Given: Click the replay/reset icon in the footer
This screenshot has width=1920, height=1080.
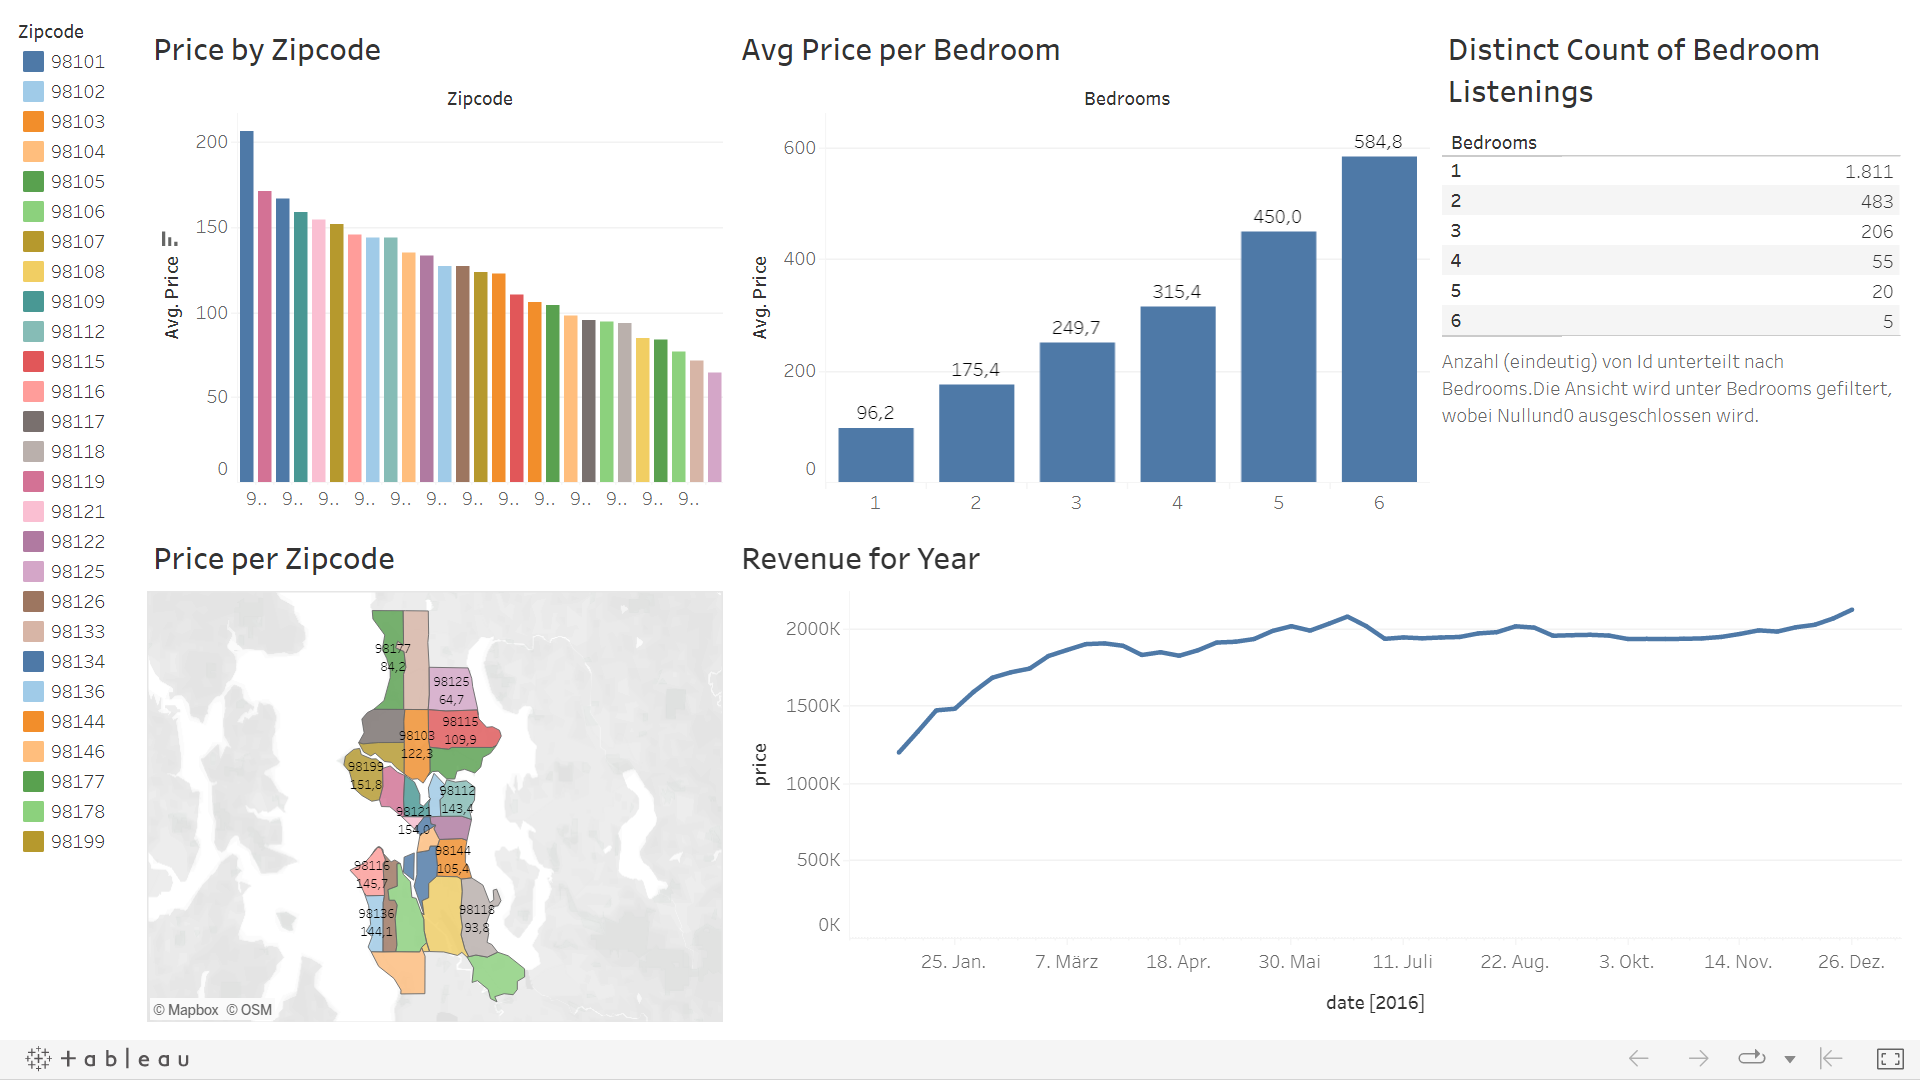Looking at the screenshot, I should [1752, 1057].
